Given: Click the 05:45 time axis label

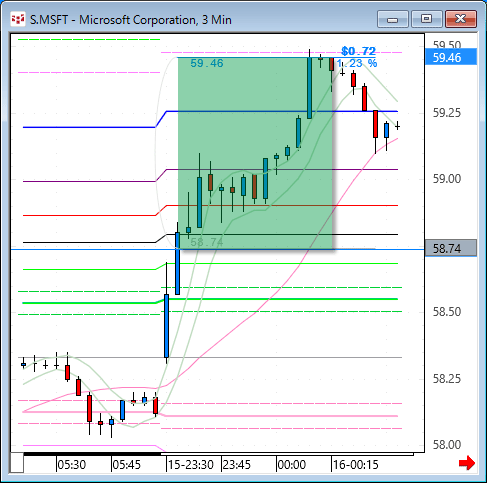Looking at the screenshot, I should pos(126,465).
